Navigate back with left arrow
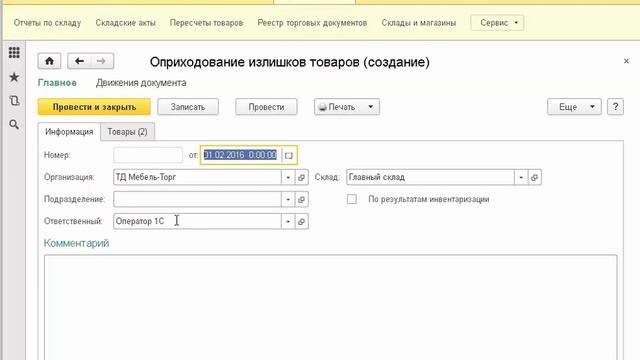640x360 pixels. [x=79, y=61]
